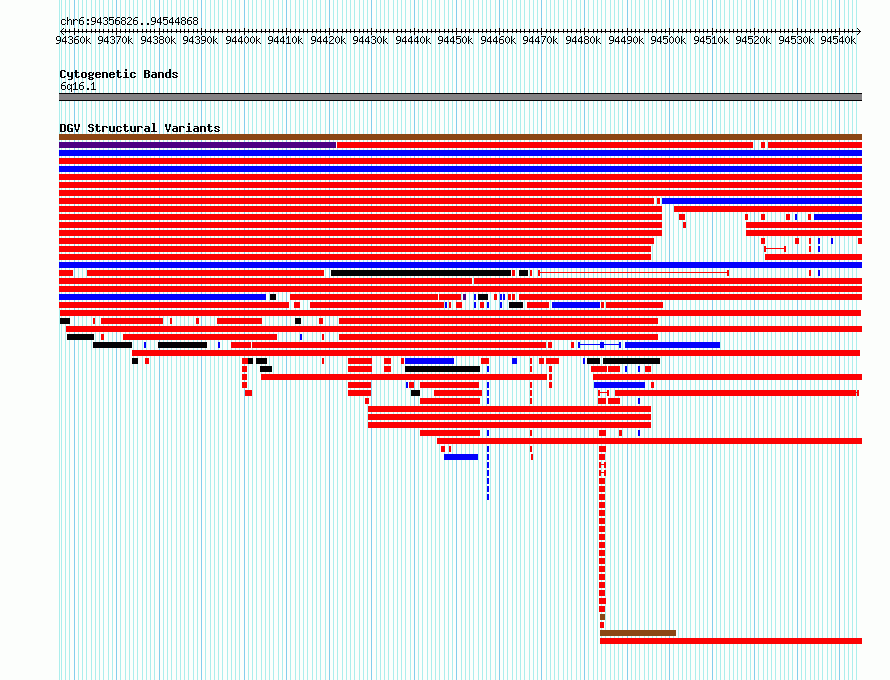
Task: Click the 94420k ruler tick label
Action: [x=328, y=40]
